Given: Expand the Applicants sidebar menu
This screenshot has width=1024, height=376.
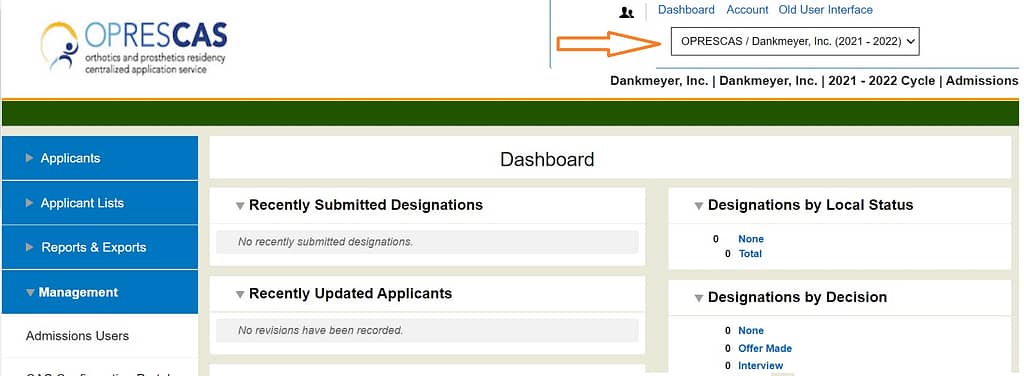Looking at the screenshot, I should pyautogui.click(x=100, y=158).
